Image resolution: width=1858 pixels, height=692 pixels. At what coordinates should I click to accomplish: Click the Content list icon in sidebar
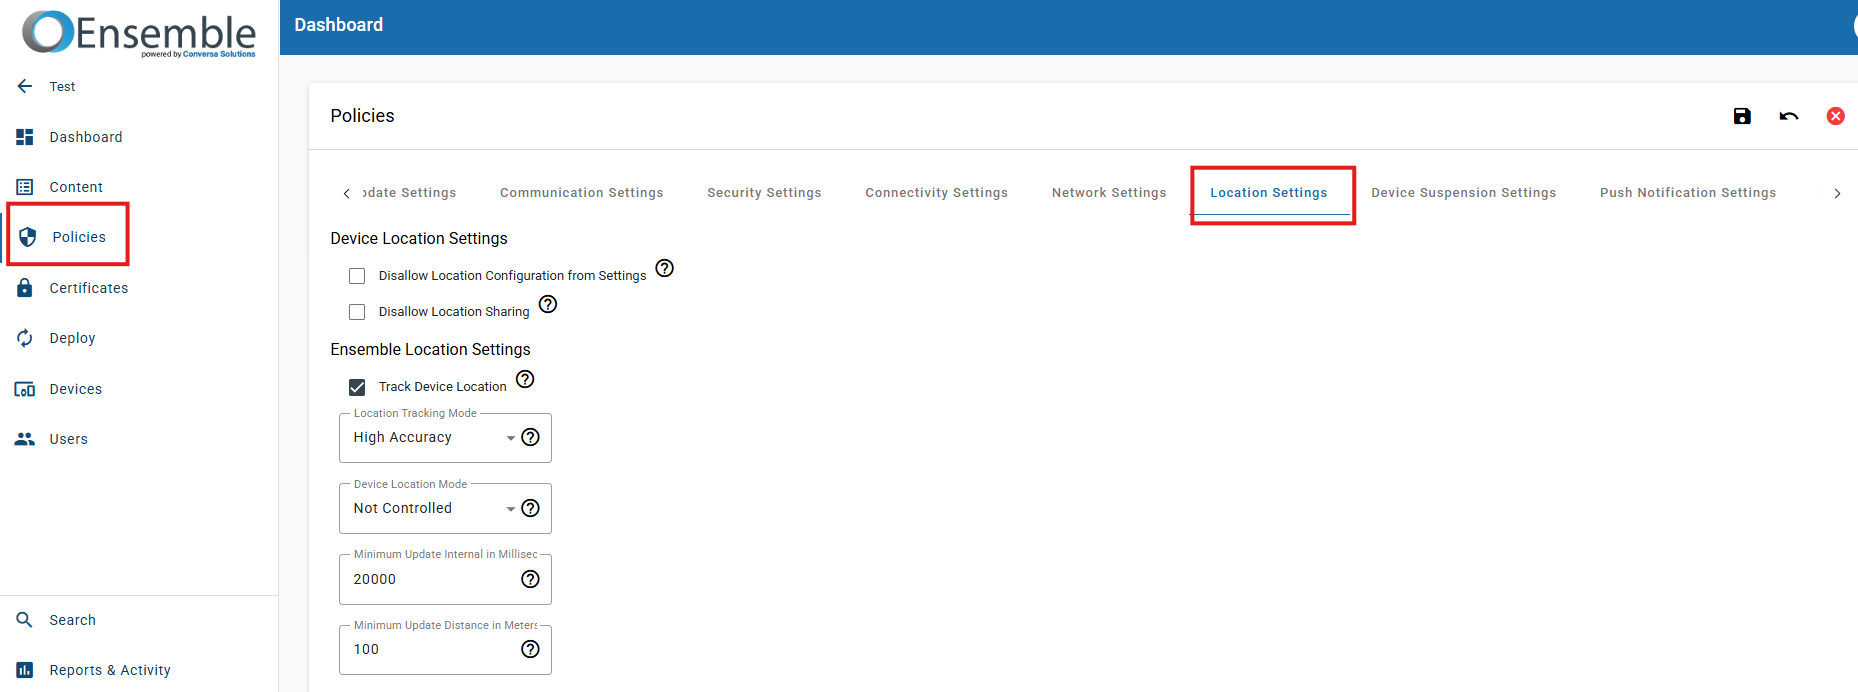point(25,187)
